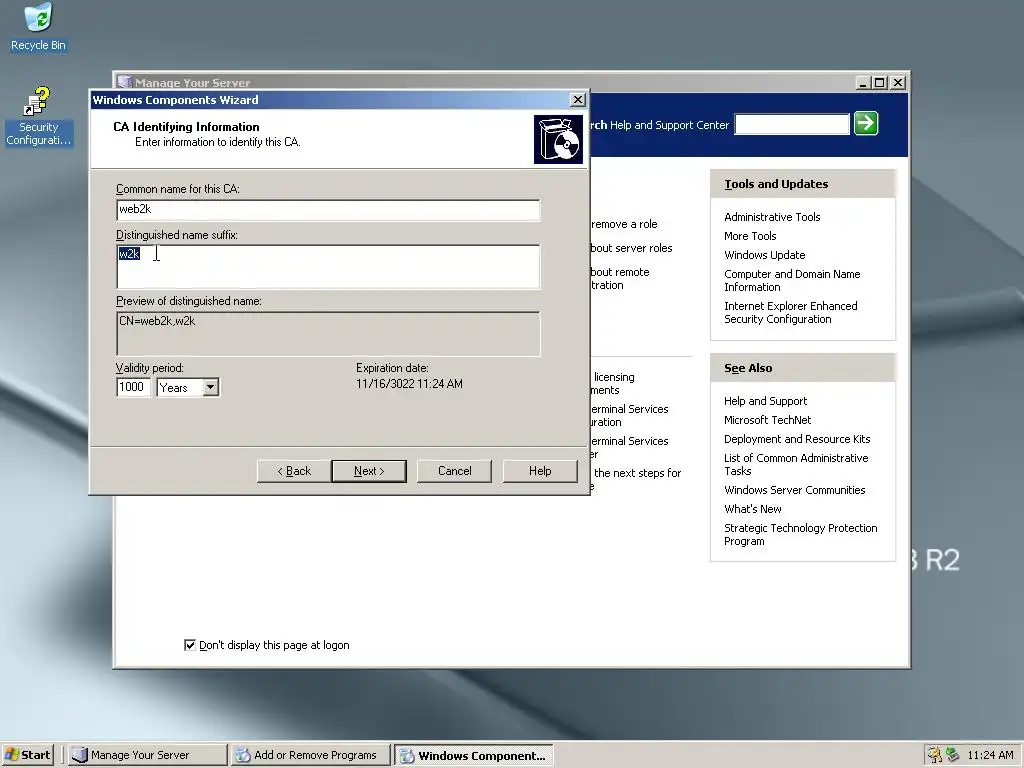Toggle Don't display this page at logon
1024x768 pixels.
tap(190, 645)
